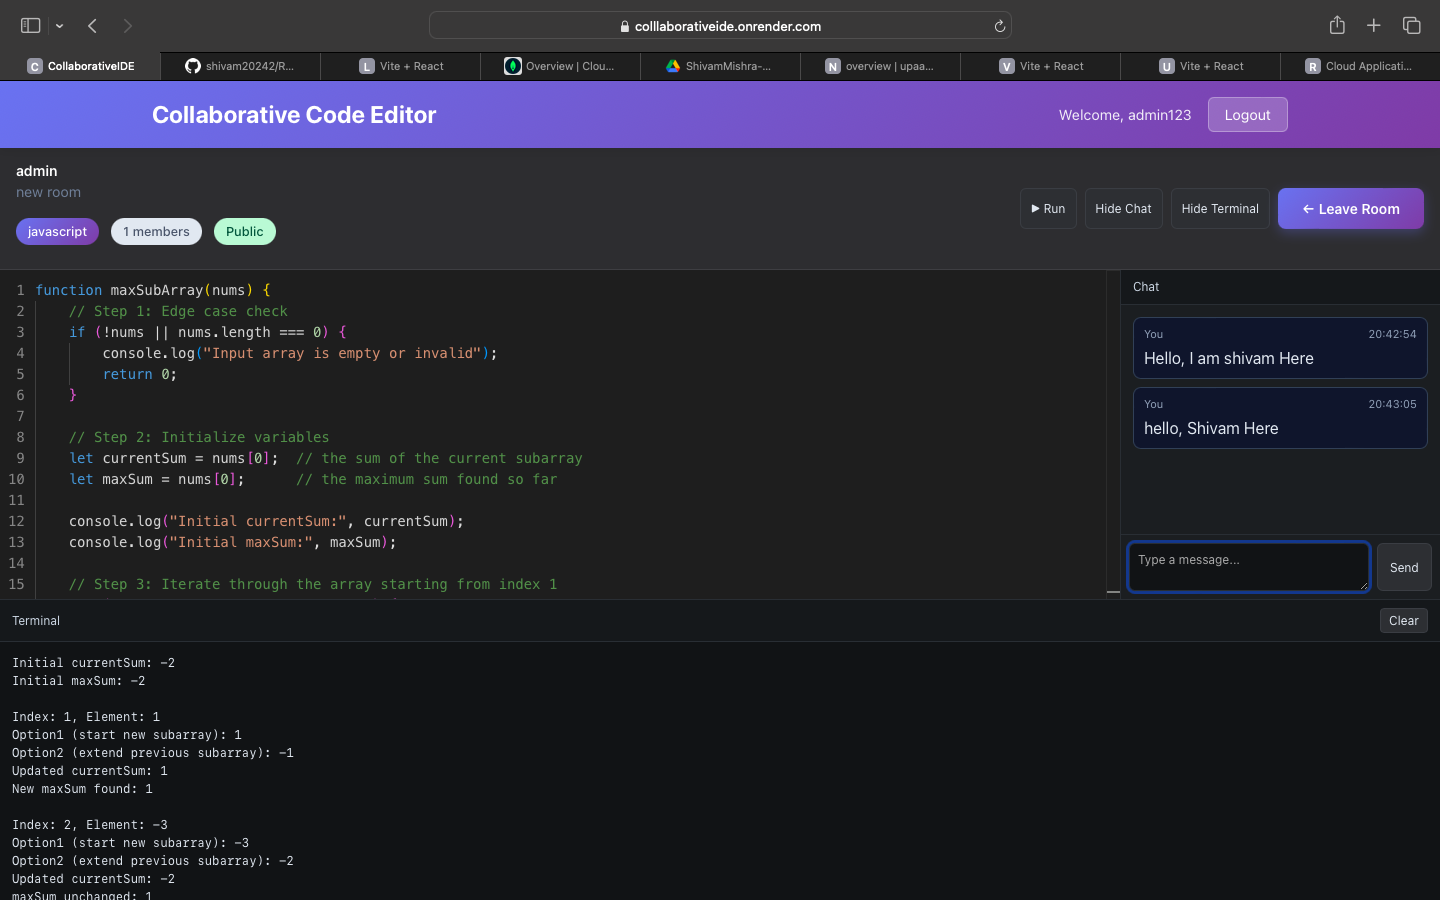Run the code with the Run button

click(x=1048, y=209)
